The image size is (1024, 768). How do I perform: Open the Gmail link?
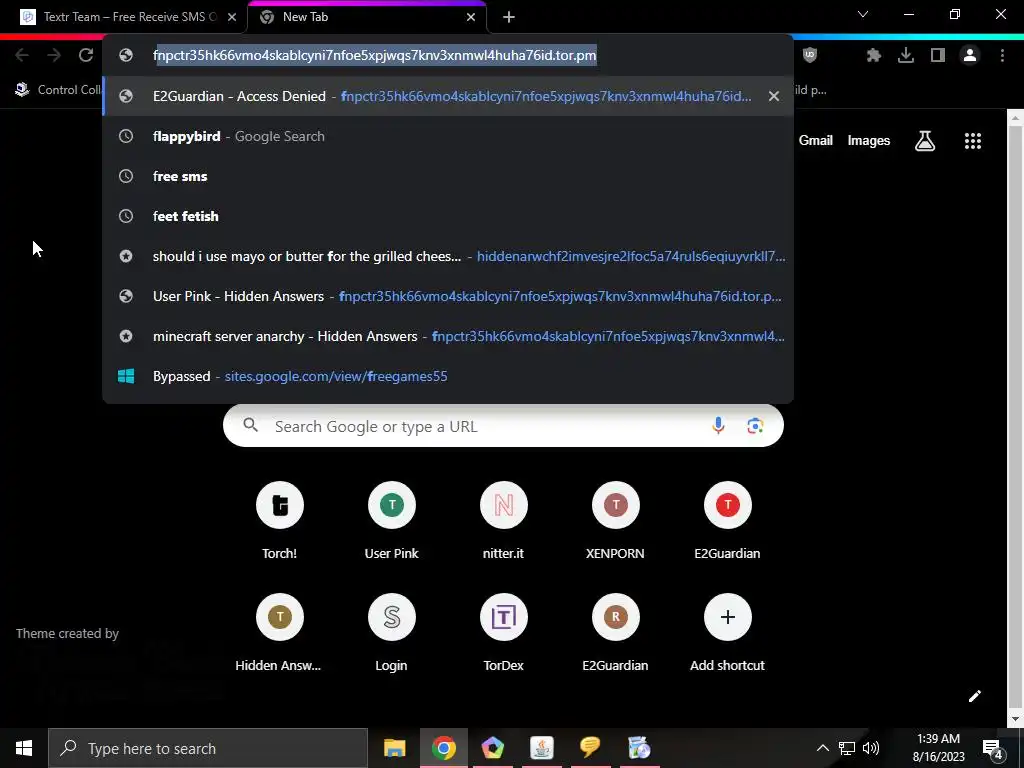click(x=816, y=140)
